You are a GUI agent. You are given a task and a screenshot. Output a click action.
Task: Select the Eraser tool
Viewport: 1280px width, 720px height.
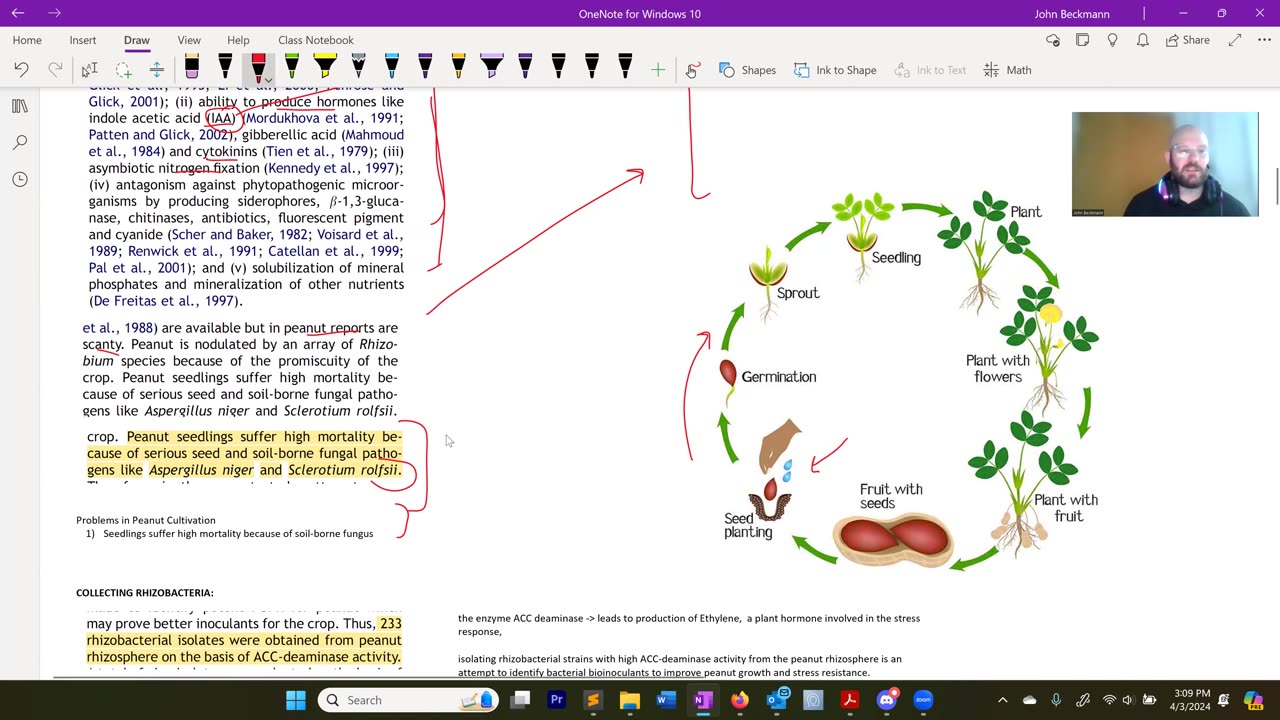click(x=192, y=68)
